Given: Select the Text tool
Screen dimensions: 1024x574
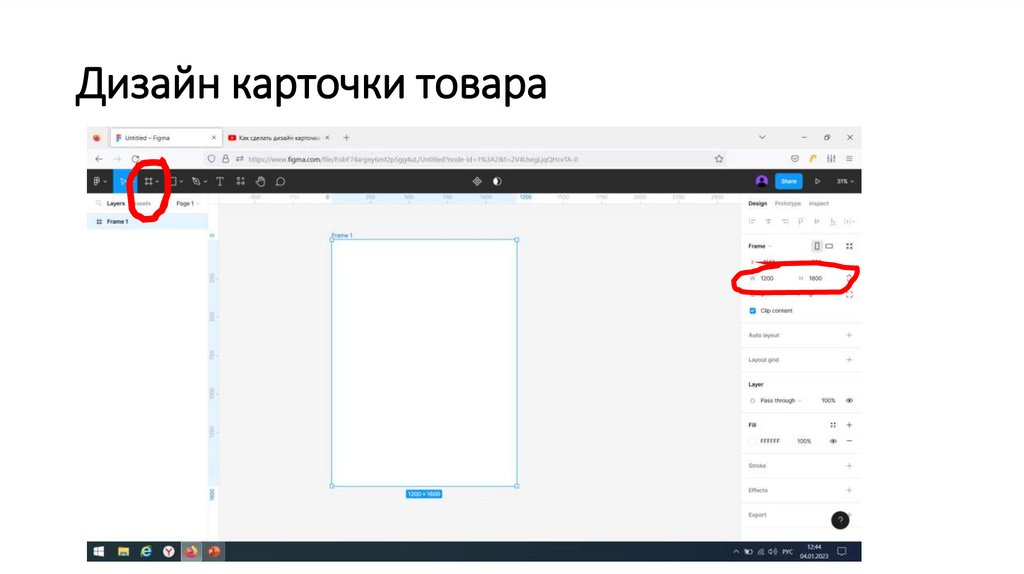Looking at the screenshot, I should tap(219, 181).
